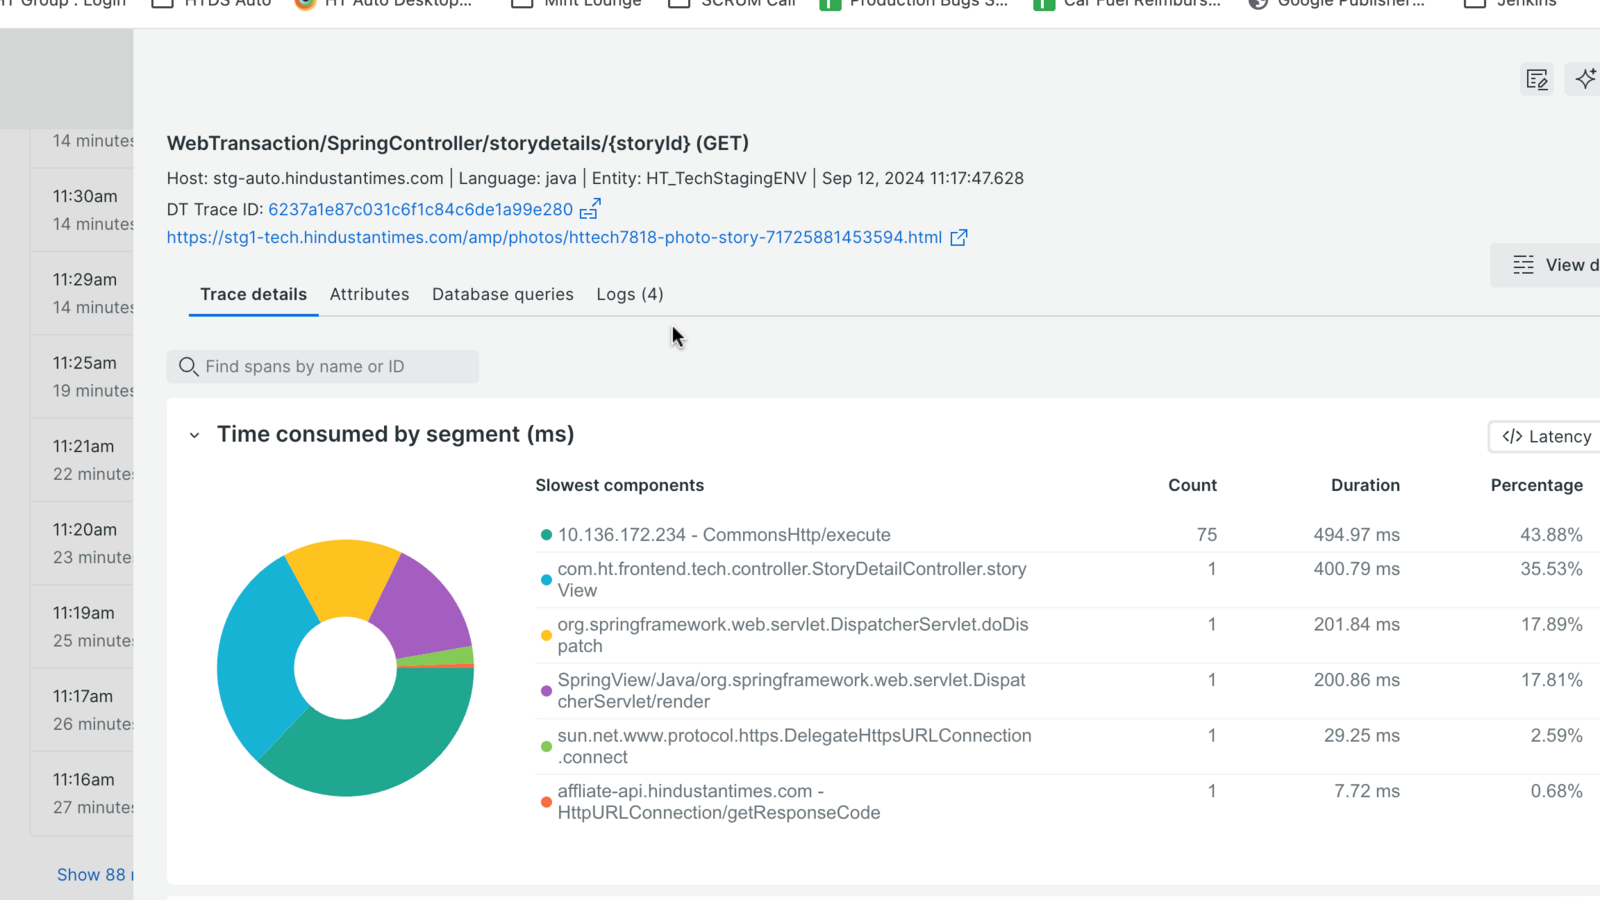Open the AI sparkle assistant icon
Viewport: 1600px width, 900px height.
tap(1585, 79)
